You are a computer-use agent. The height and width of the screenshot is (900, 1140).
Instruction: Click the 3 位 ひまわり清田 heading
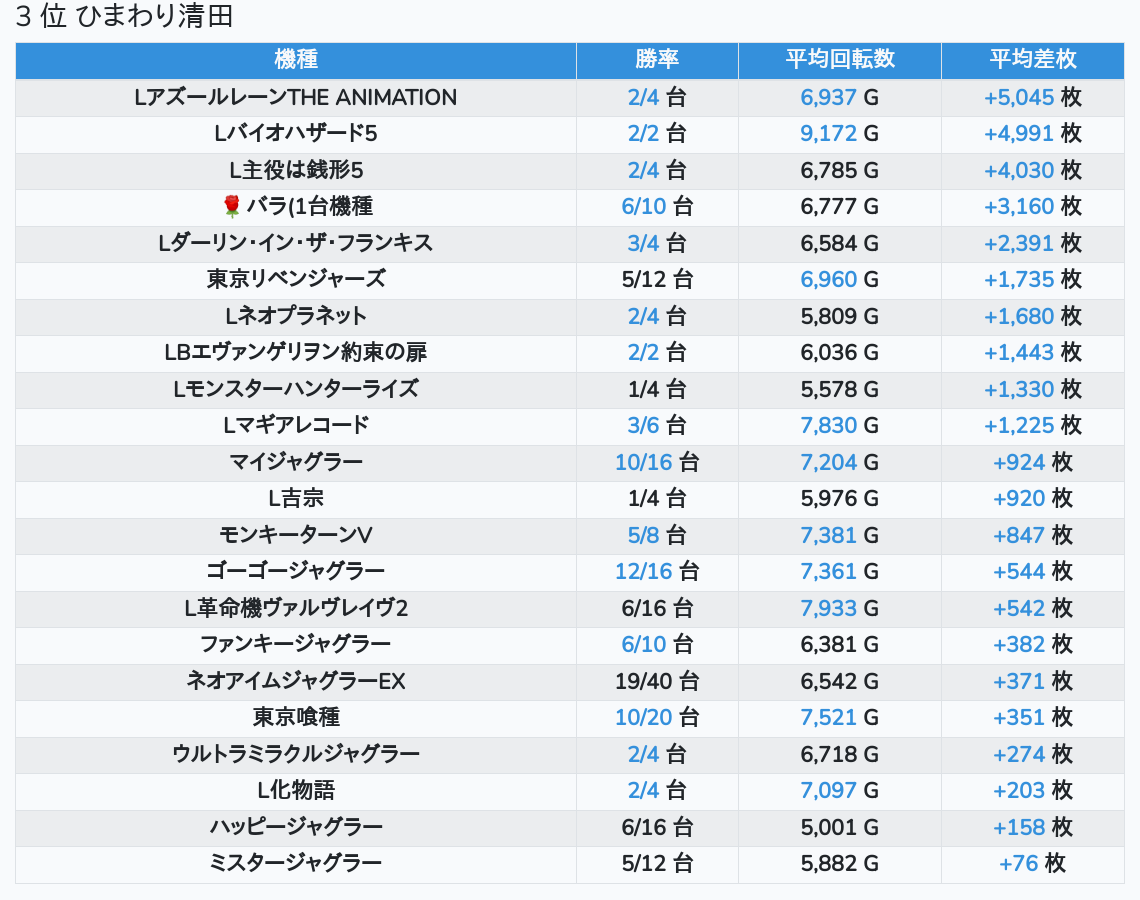pos(124,18)
